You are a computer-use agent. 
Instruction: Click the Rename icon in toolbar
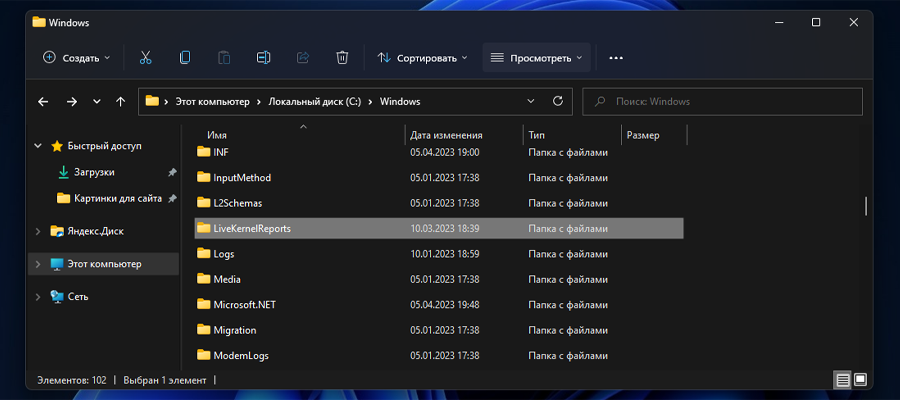(x=263, y=57)
